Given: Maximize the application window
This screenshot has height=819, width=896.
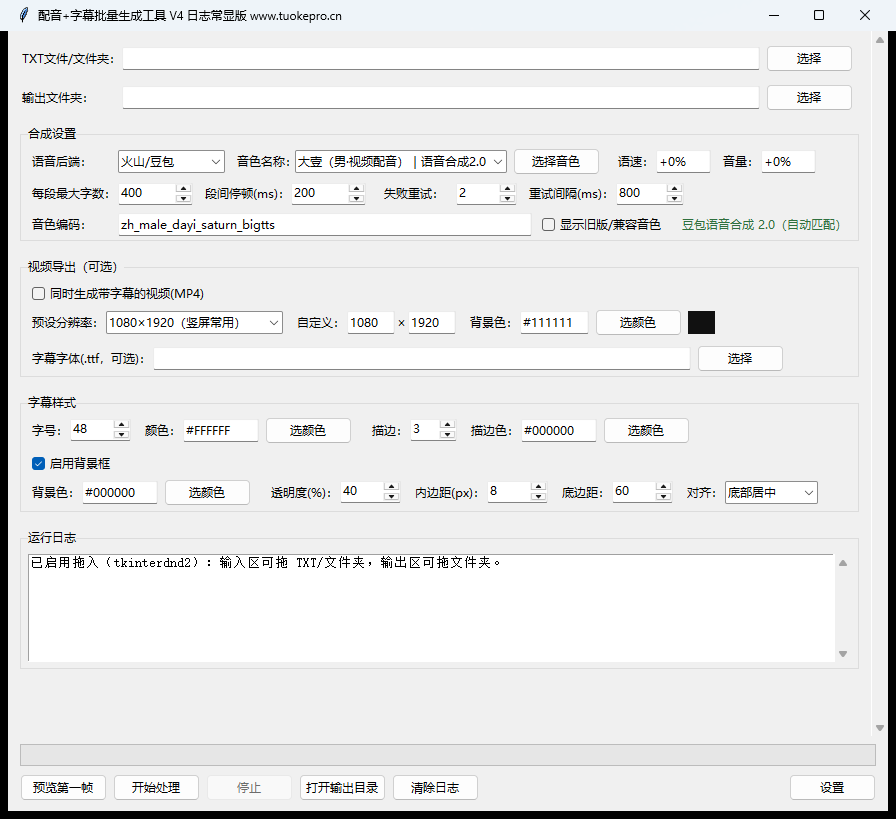Looking at the screenshot, I should pos(819,15).
